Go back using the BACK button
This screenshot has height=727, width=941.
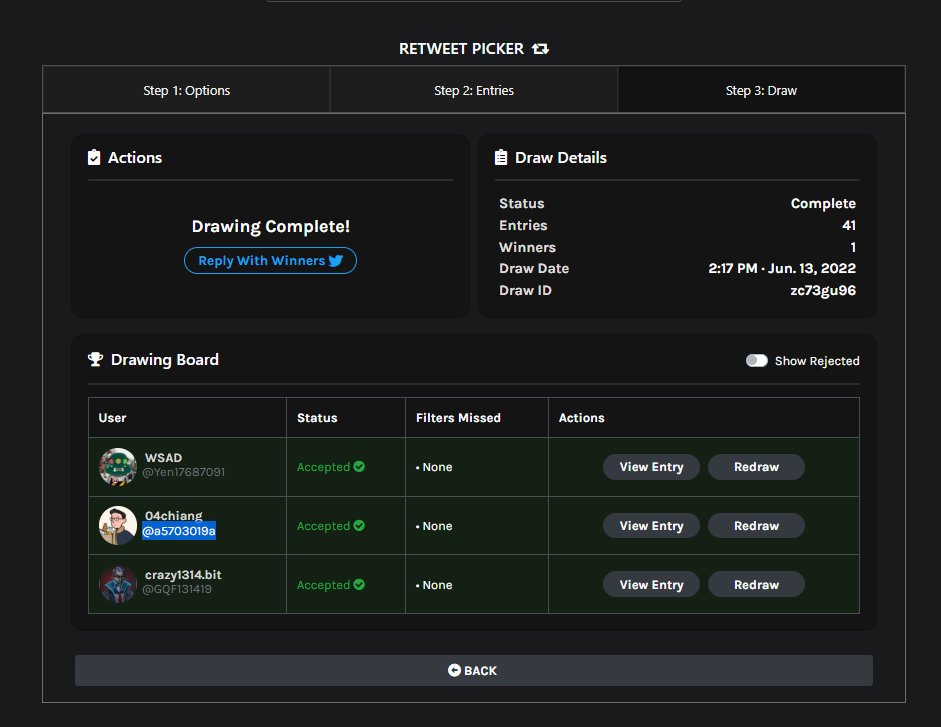coord(474,670)
